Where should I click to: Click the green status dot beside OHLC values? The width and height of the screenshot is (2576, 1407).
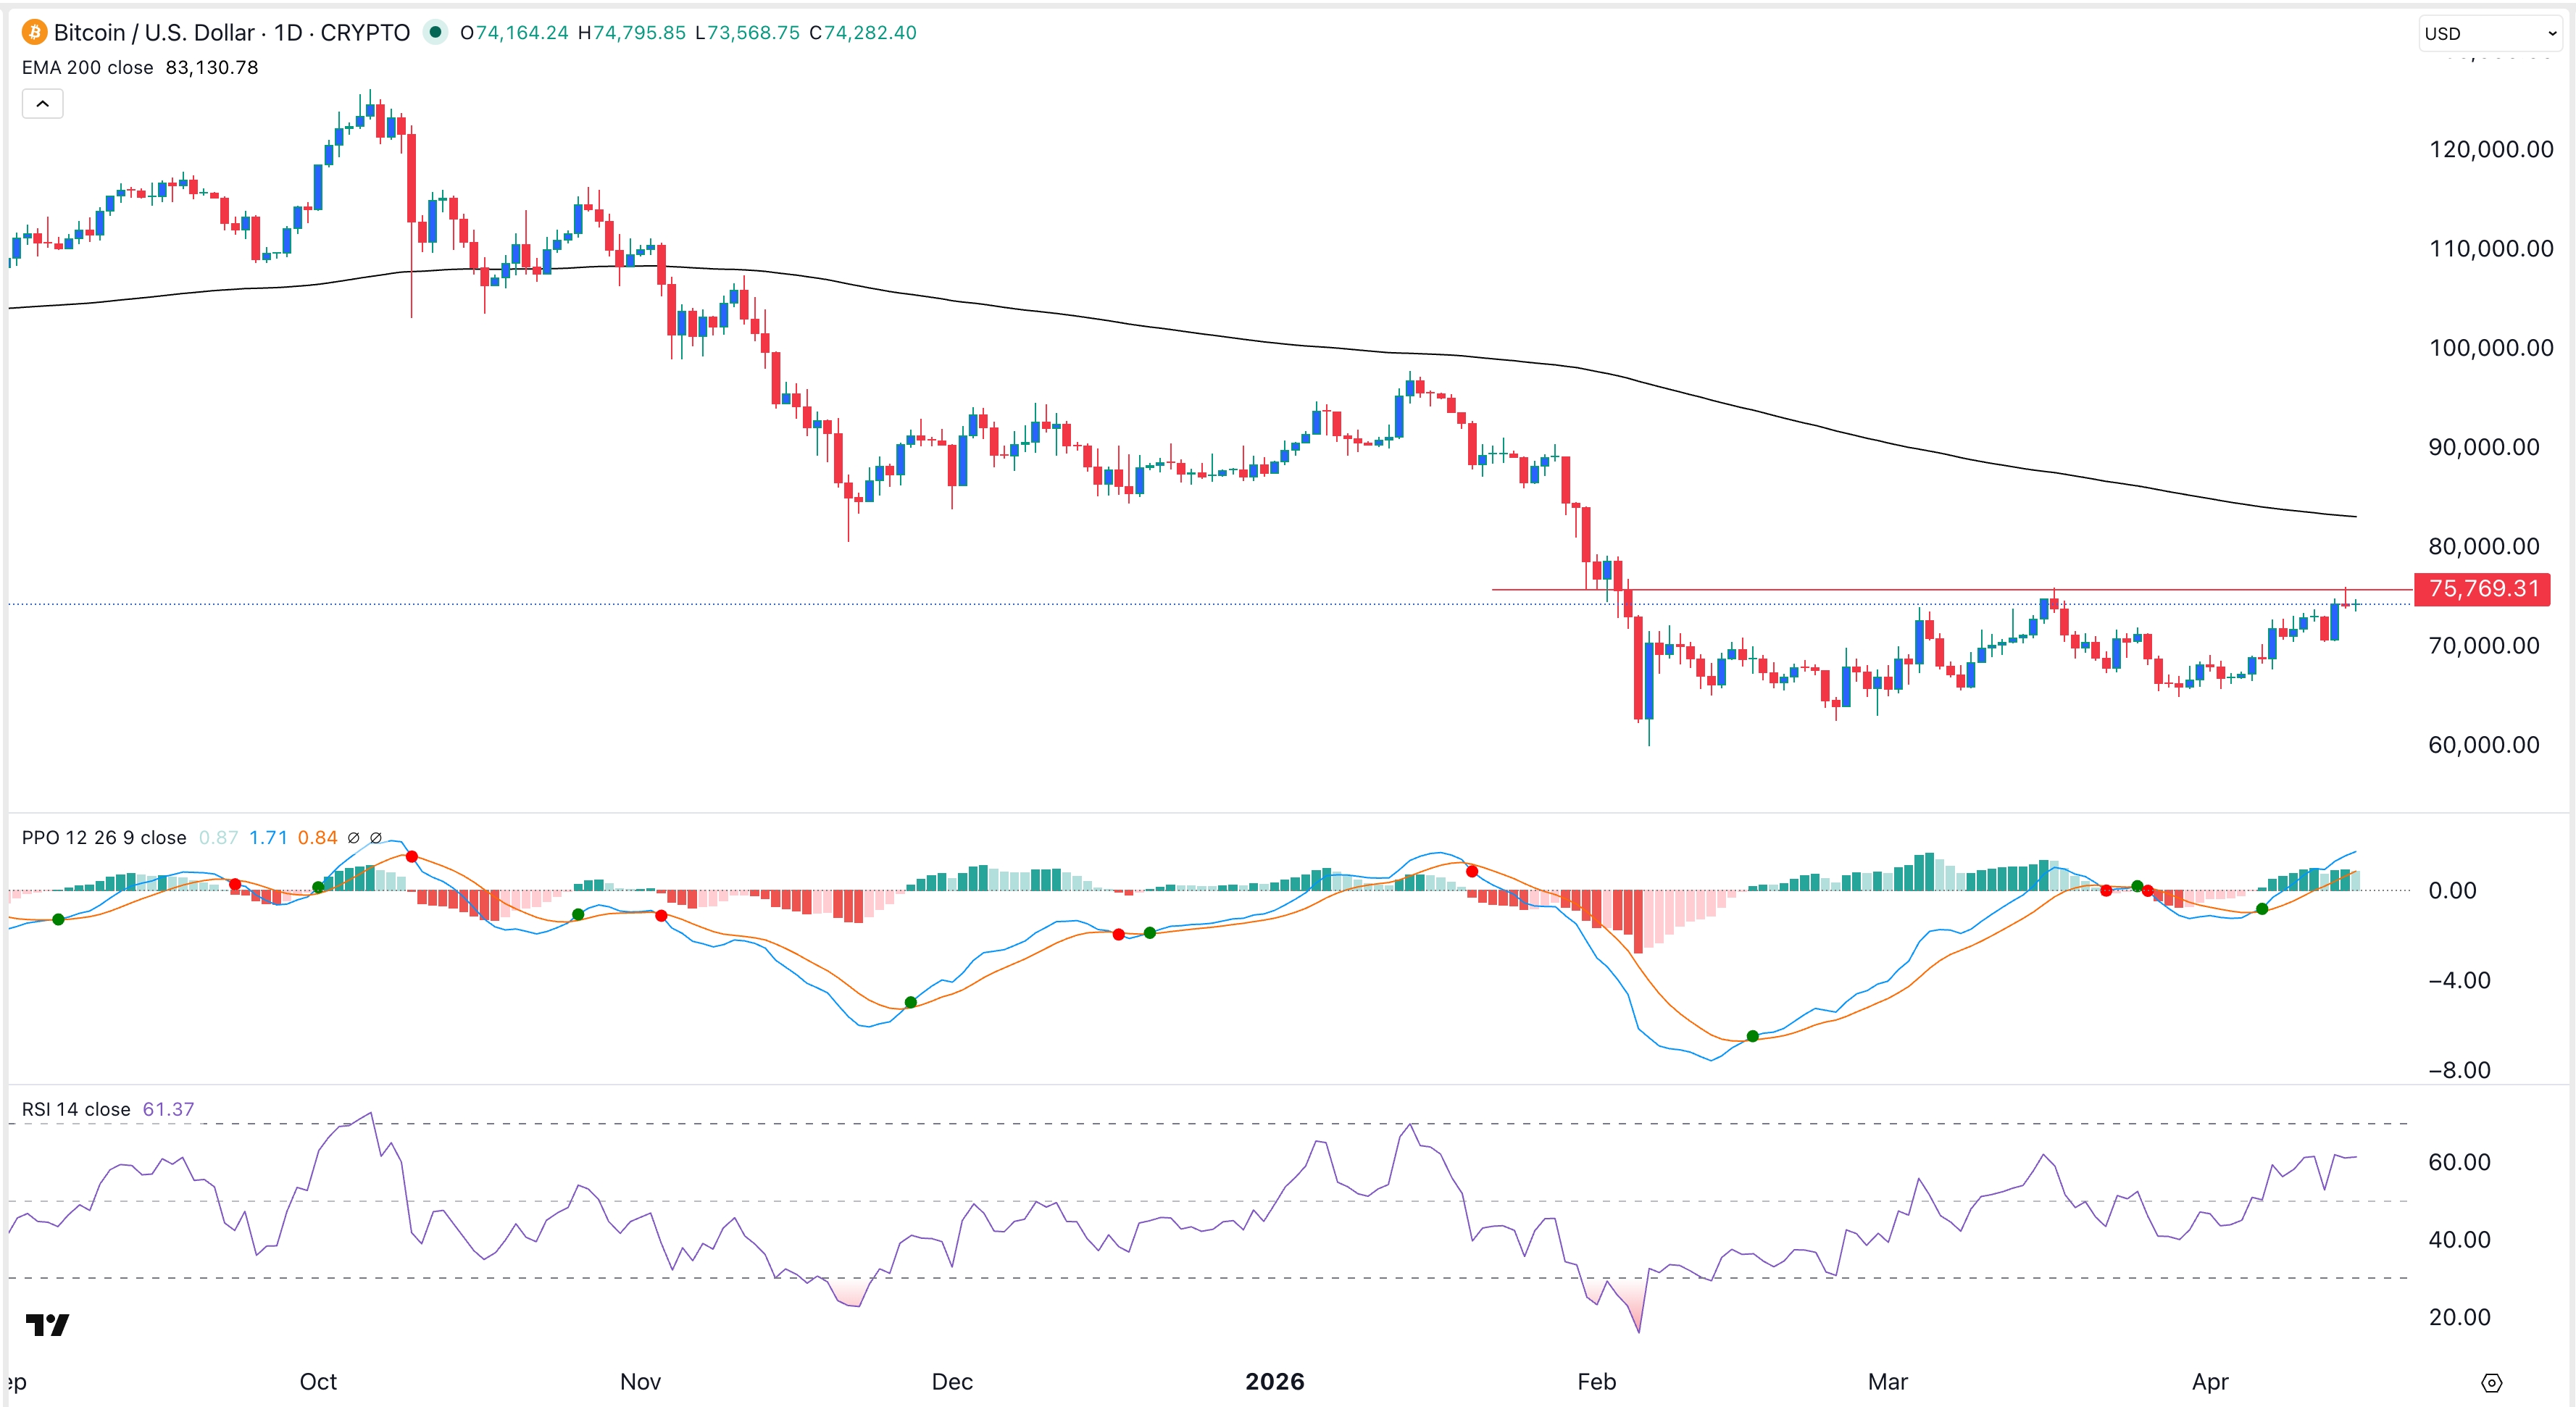(435, 32)
